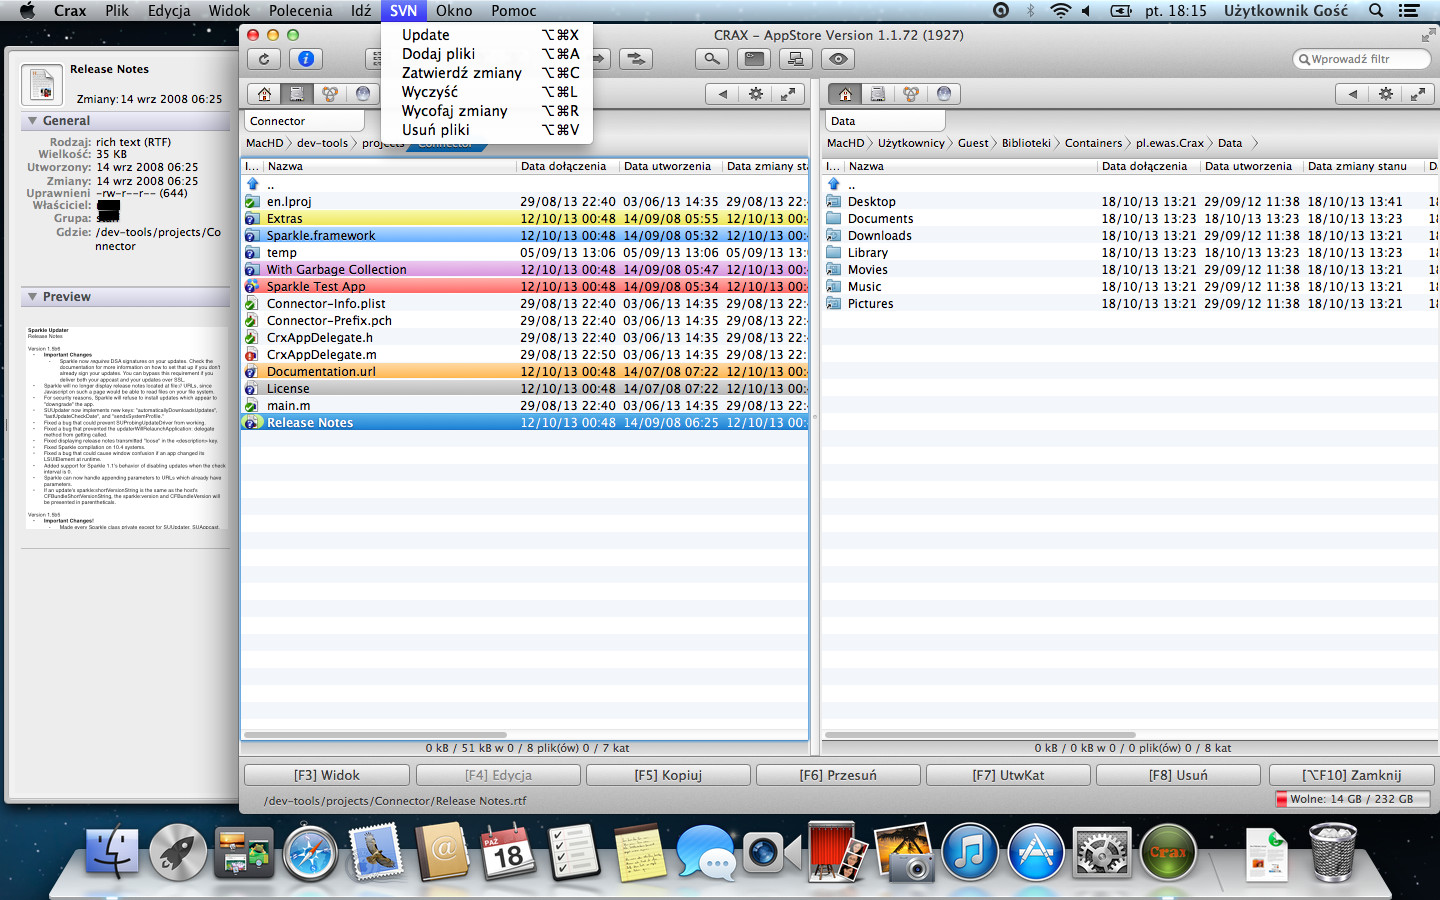Click Biblioteki breadcrumb segment
1440x900 pixels.
1026,143
